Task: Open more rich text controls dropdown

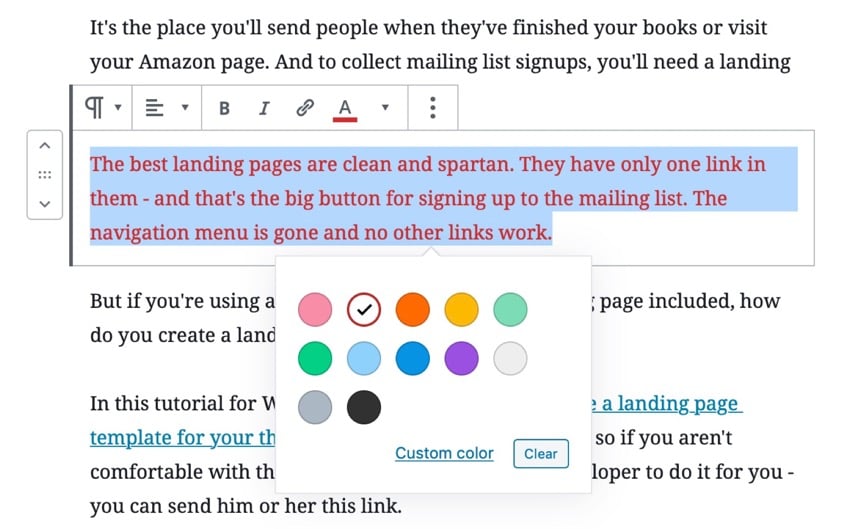Action: 385,107
